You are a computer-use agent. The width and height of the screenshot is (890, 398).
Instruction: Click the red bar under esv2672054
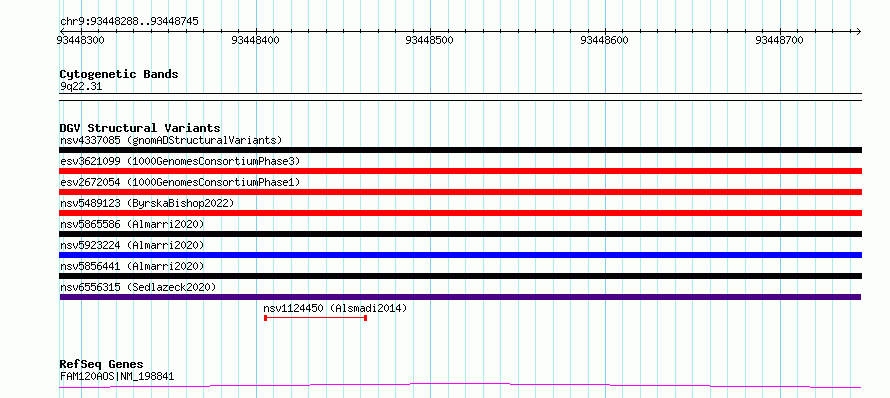pyautogui.click(x=460, y=192)
